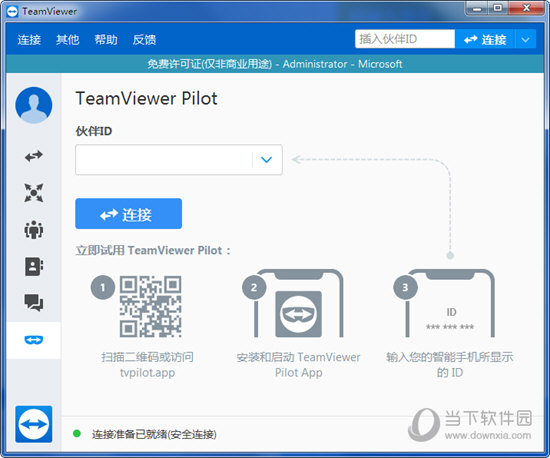Open the Chat speech bubbles sidebar icon

pos(34,303)
